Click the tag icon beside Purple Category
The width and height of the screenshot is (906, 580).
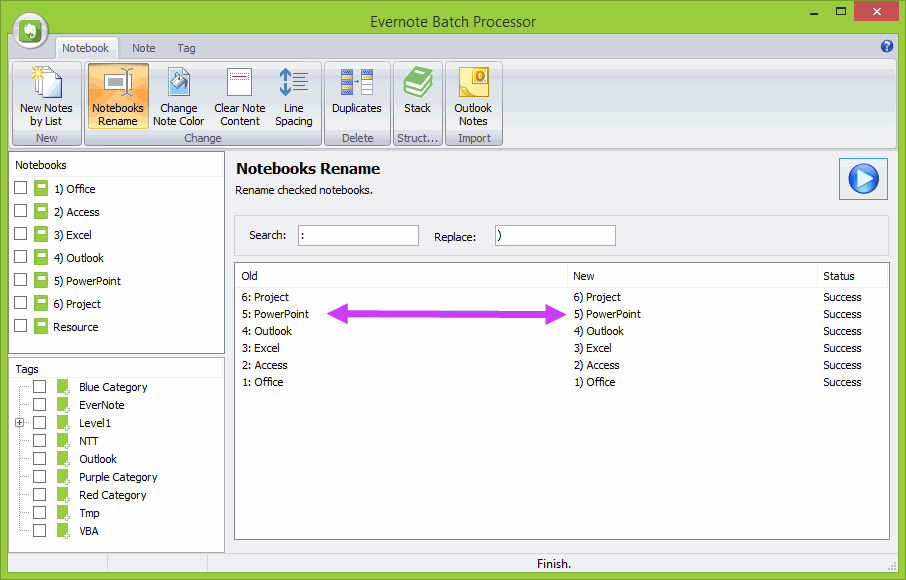63,477
